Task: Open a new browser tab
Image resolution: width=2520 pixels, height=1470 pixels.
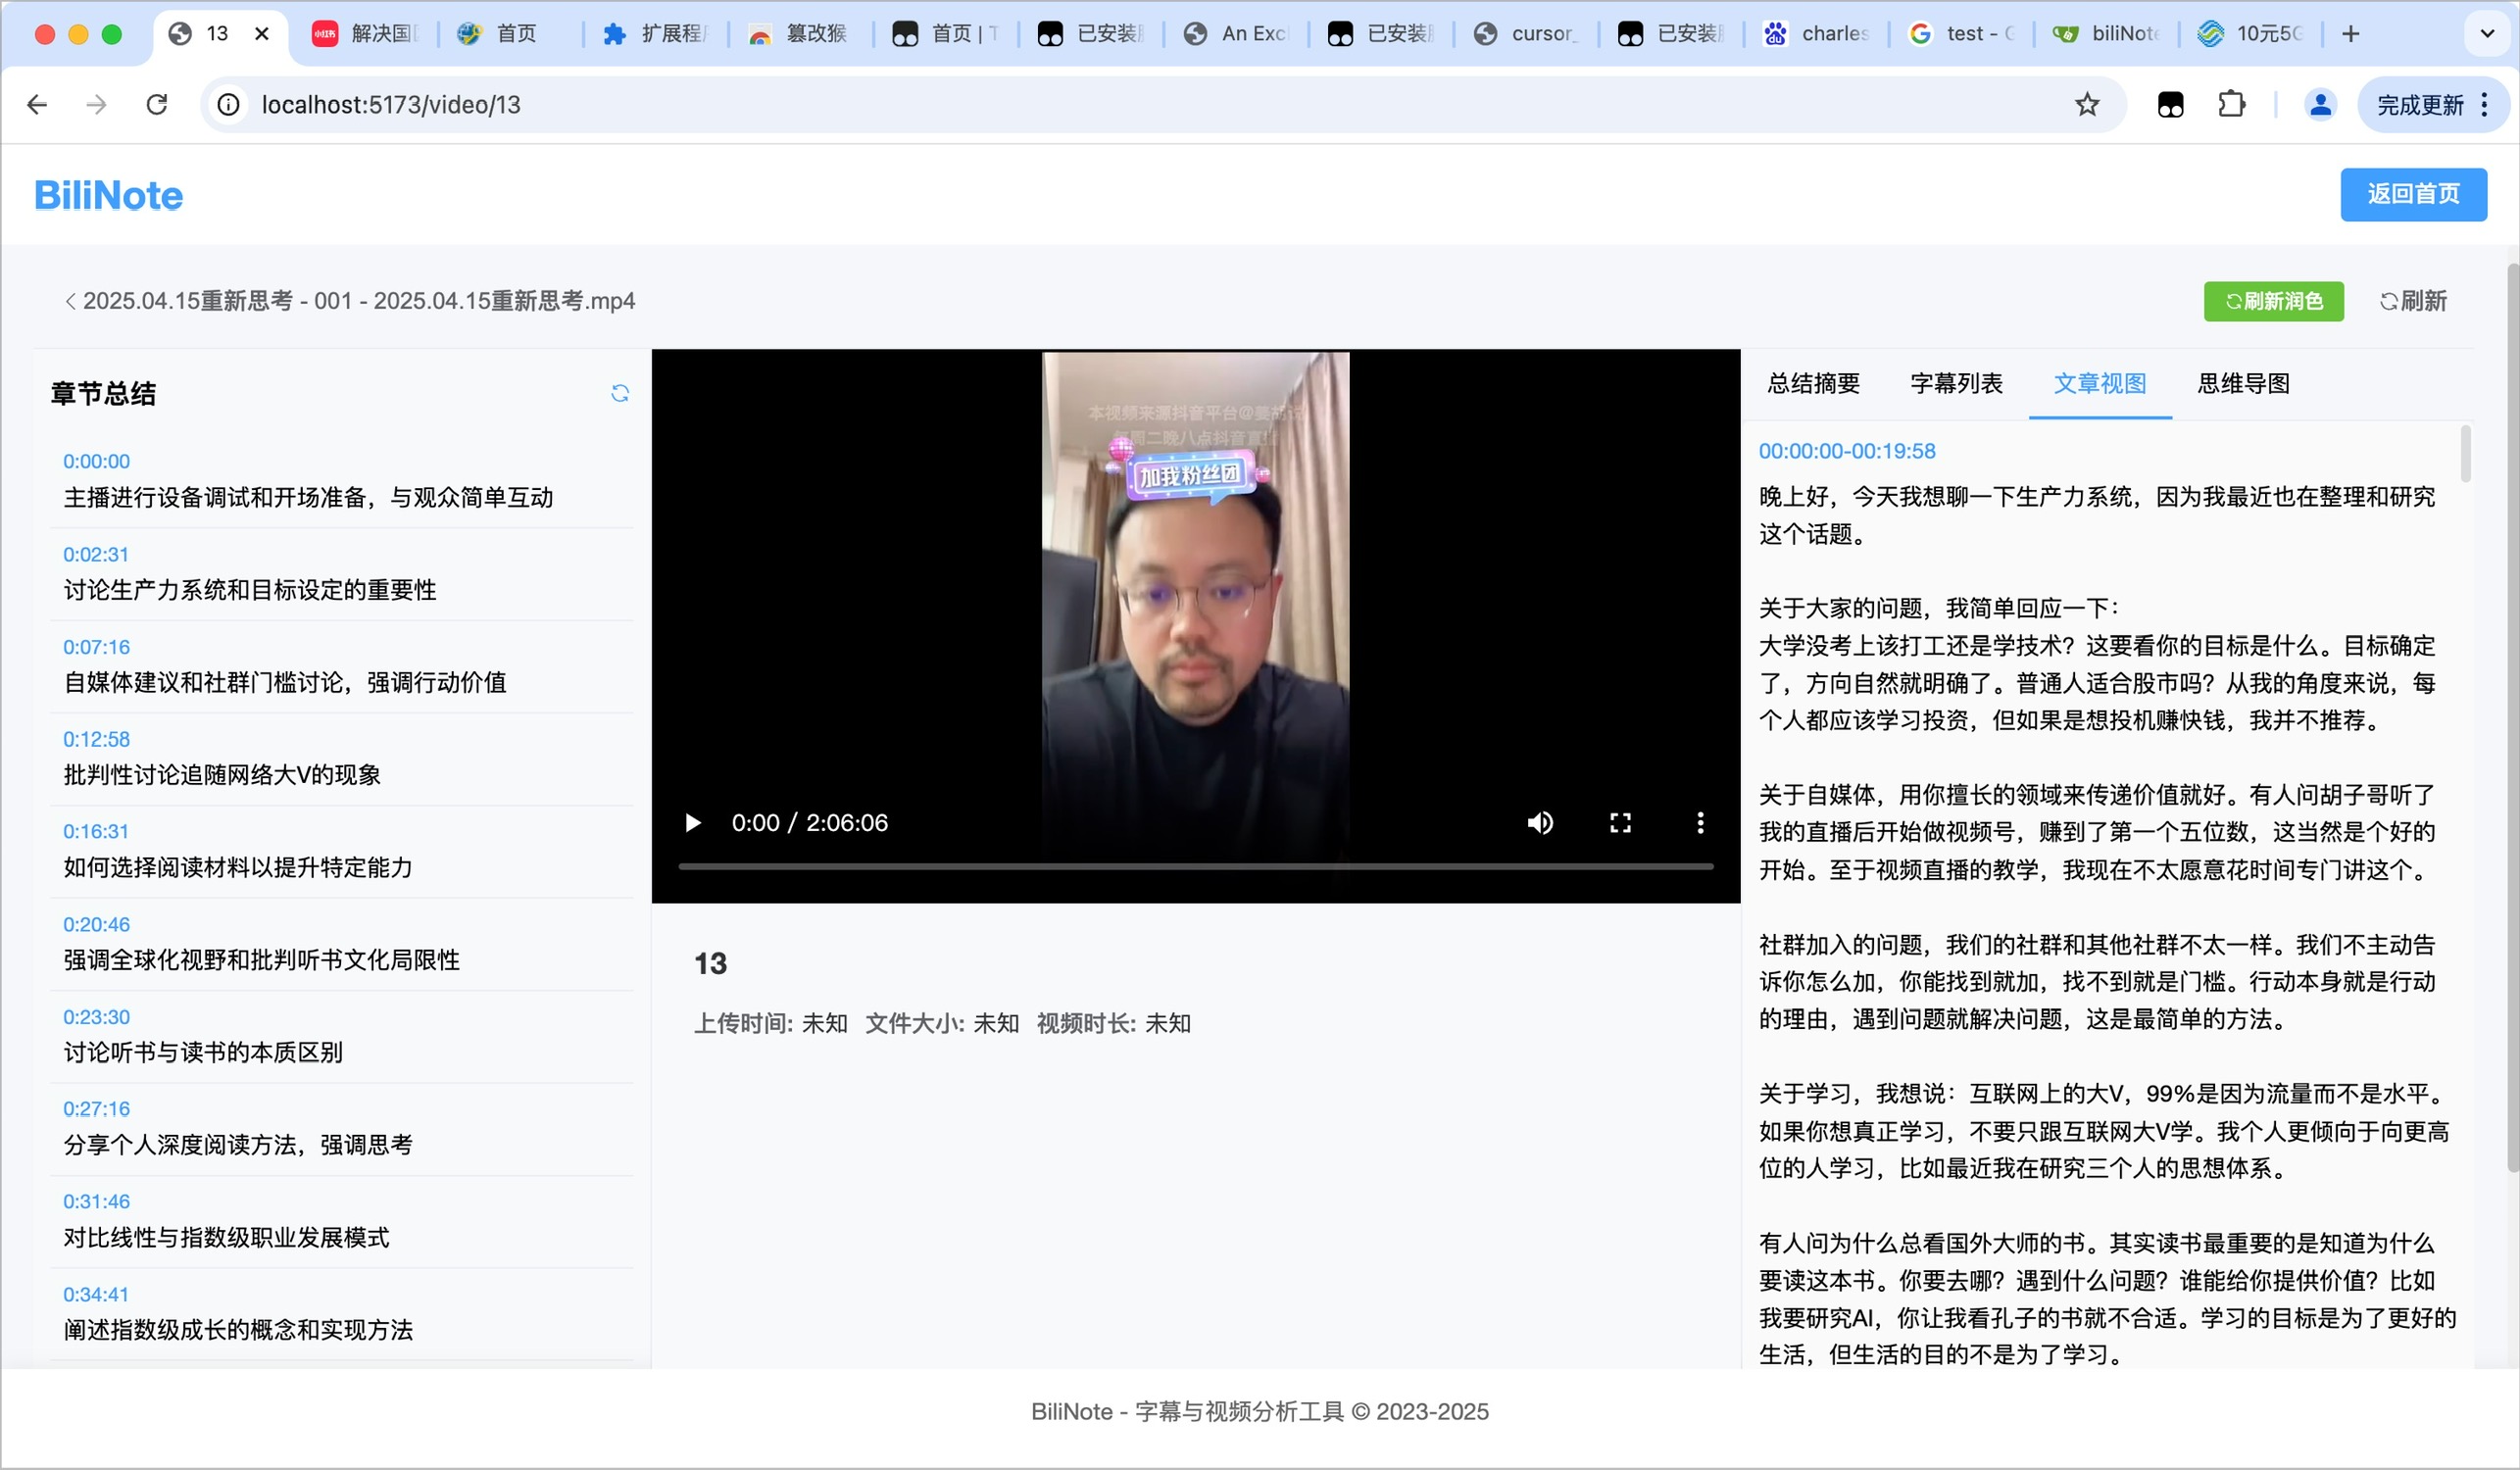Action: pos(2351,34)
